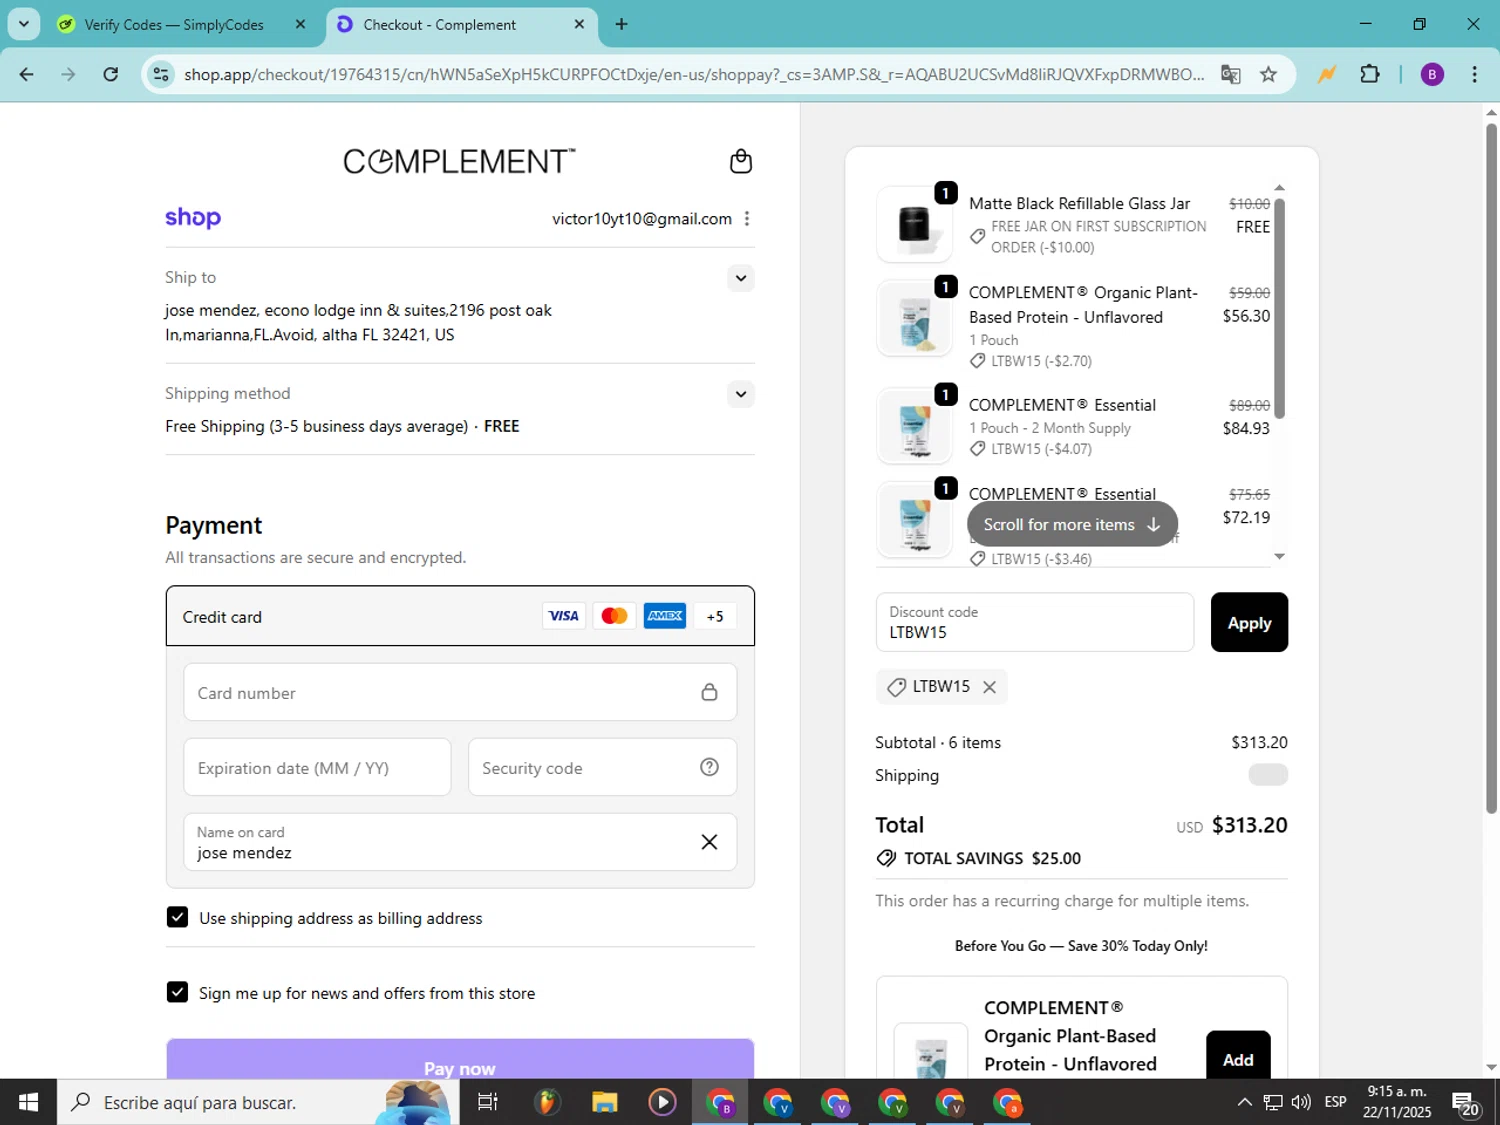Open Task View on the taskbar

click(x=488, y=1102)
